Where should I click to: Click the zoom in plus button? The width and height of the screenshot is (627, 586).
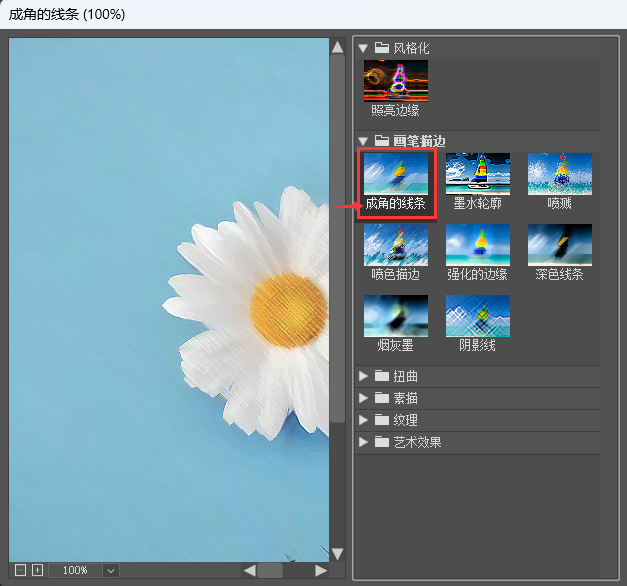(37, 570)
